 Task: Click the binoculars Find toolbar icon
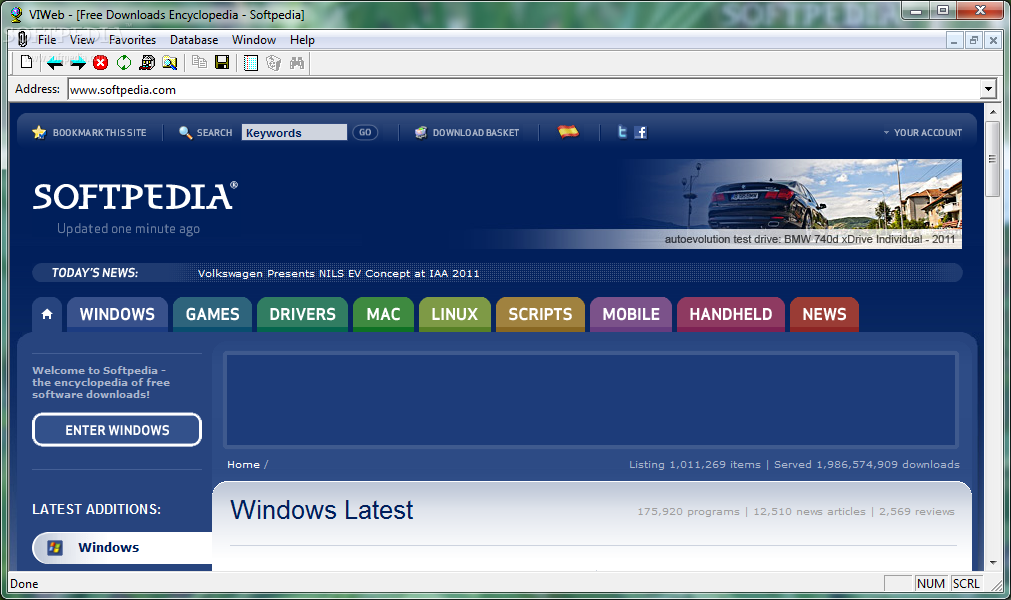tap(297, 63)
